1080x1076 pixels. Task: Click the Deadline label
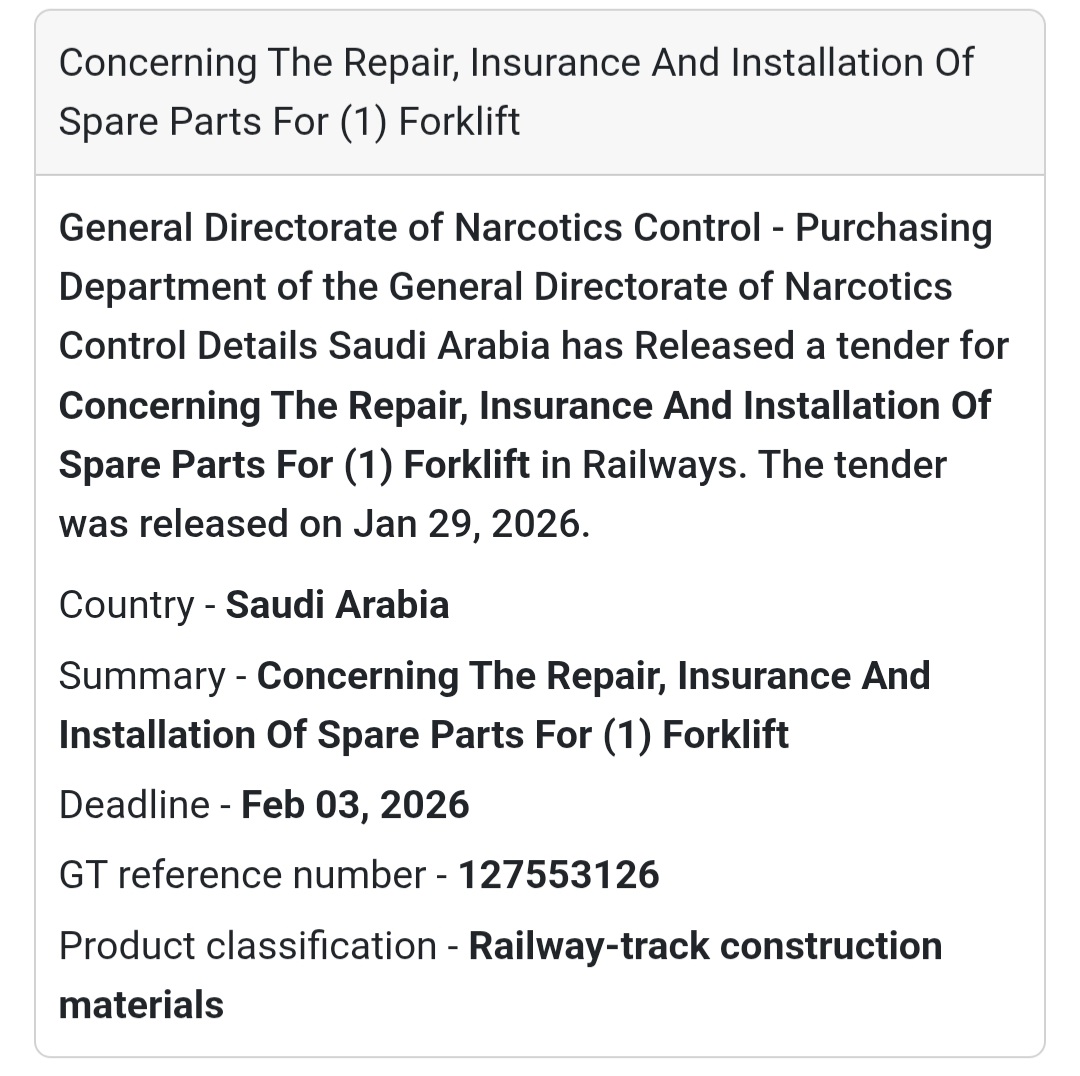134,805
